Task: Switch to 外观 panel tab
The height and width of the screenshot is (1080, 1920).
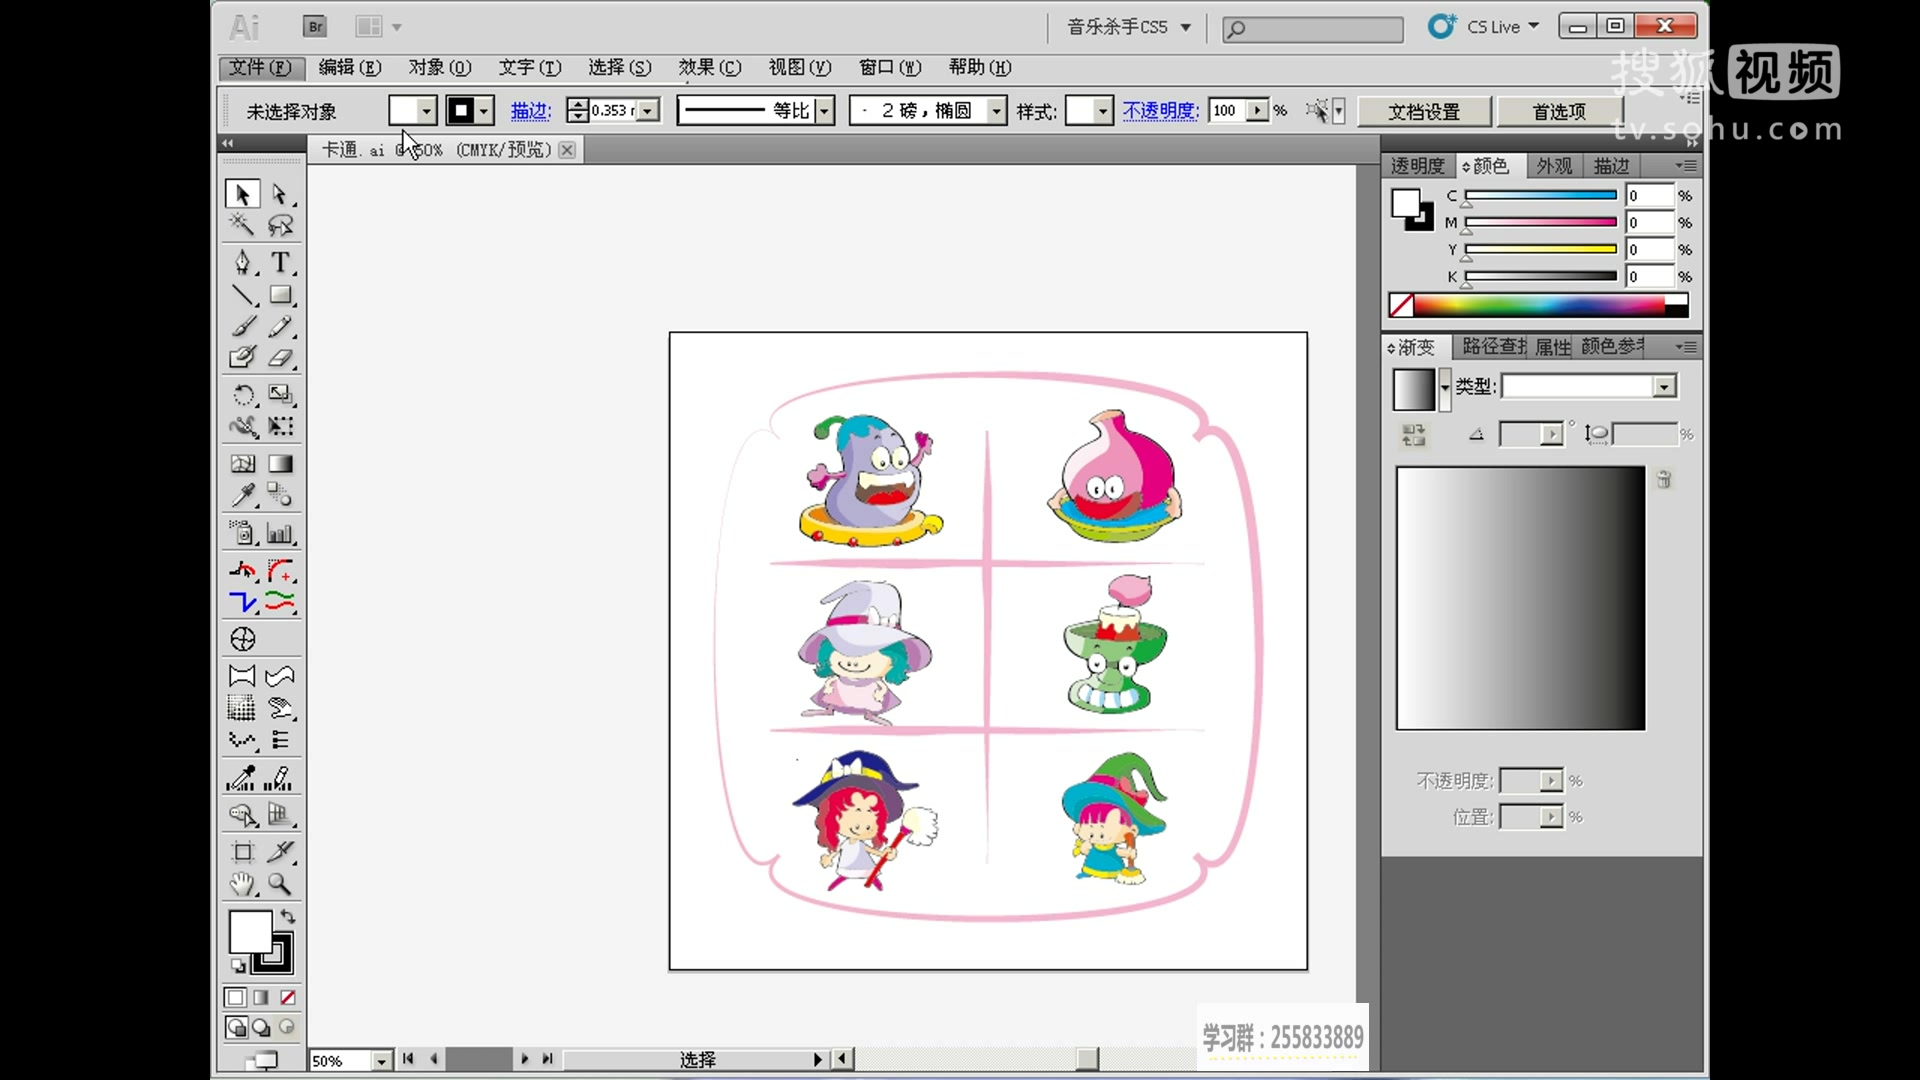Action: pyautogui.click(x=1554, y=166)
